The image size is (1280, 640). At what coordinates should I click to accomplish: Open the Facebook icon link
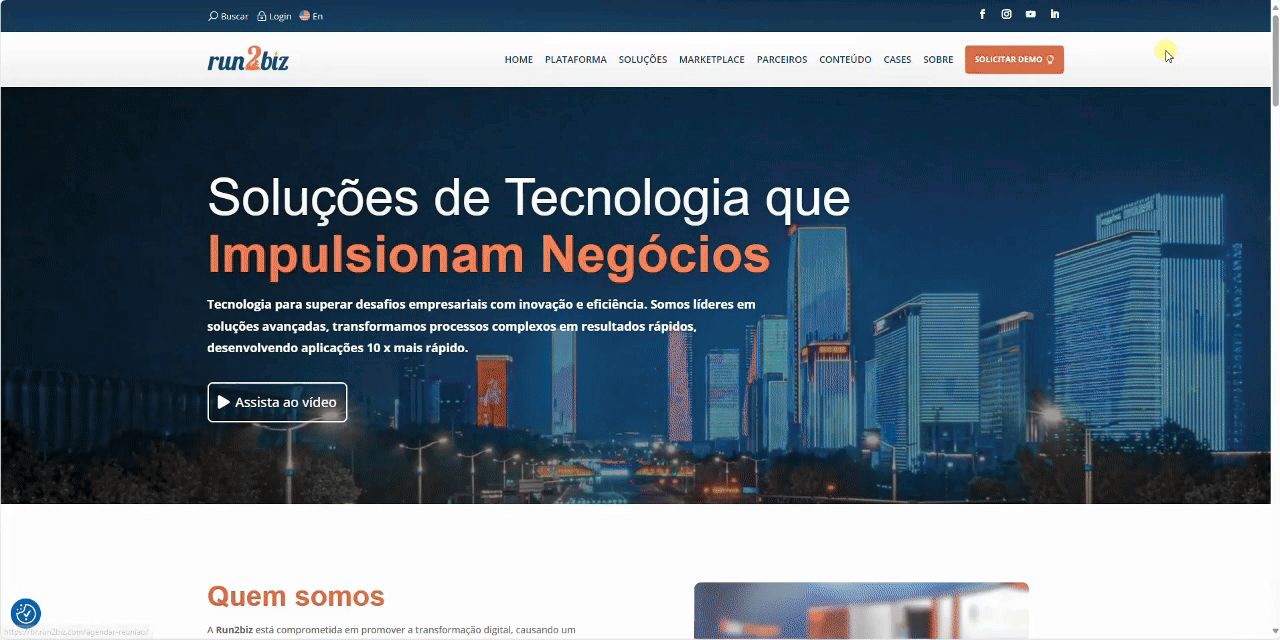tap(982, 14)
